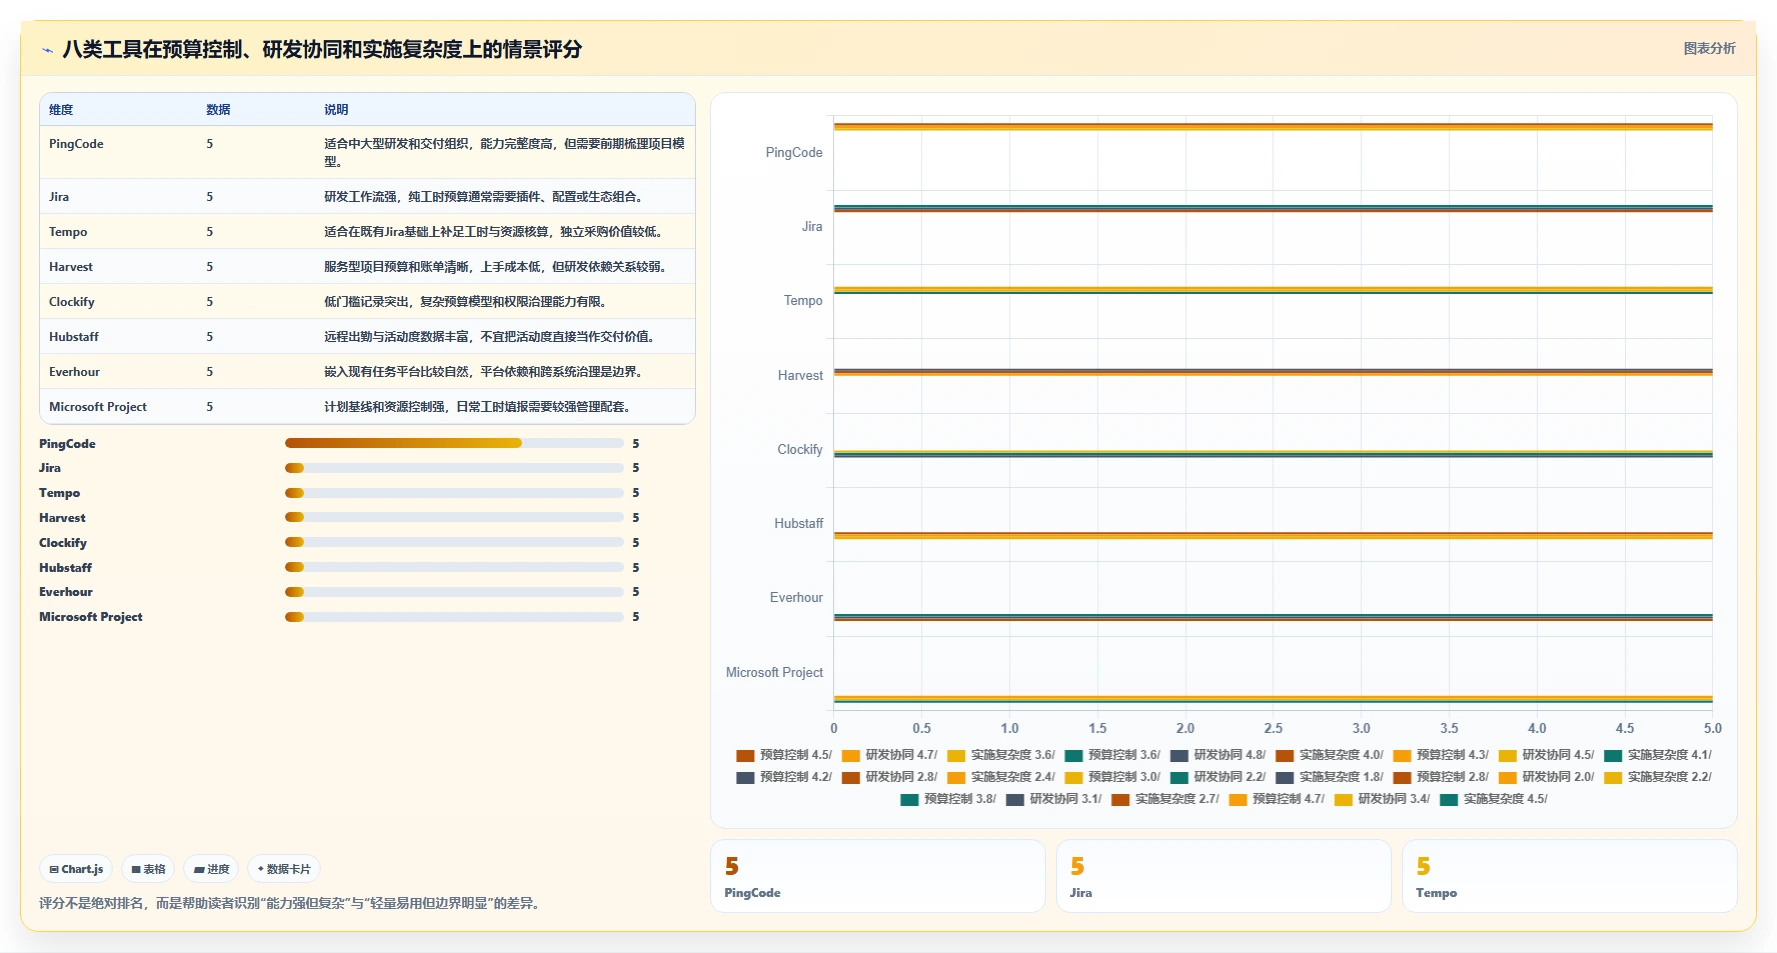Click the Clockify label on the chart axis

[800, 450]
